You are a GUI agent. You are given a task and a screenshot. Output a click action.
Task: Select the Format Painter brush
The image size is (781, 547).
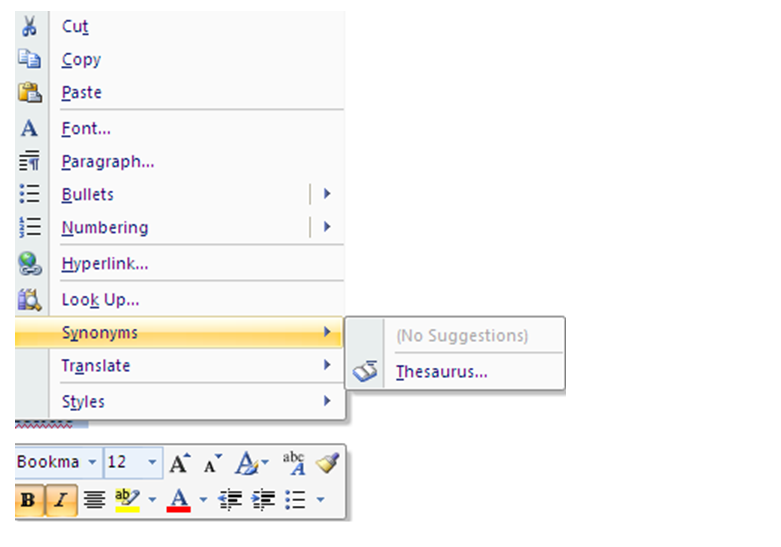327,462
